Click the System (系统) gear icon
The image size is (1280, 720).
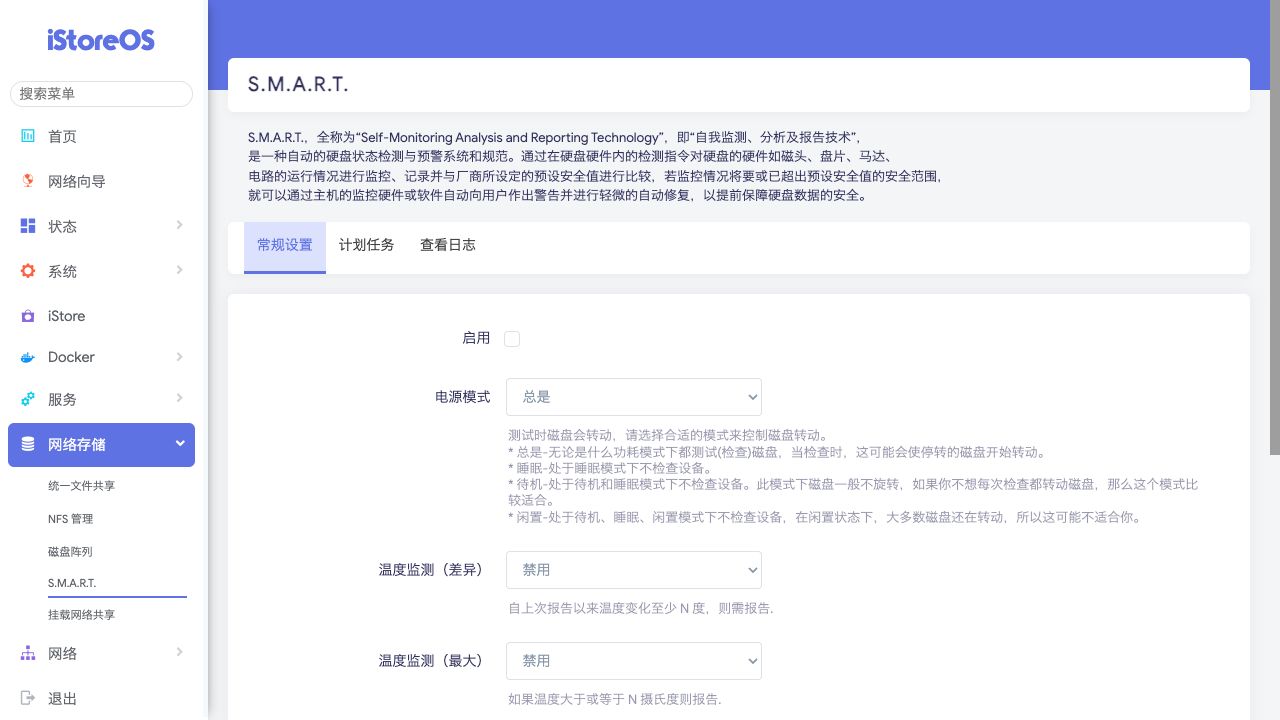[28, 271]
